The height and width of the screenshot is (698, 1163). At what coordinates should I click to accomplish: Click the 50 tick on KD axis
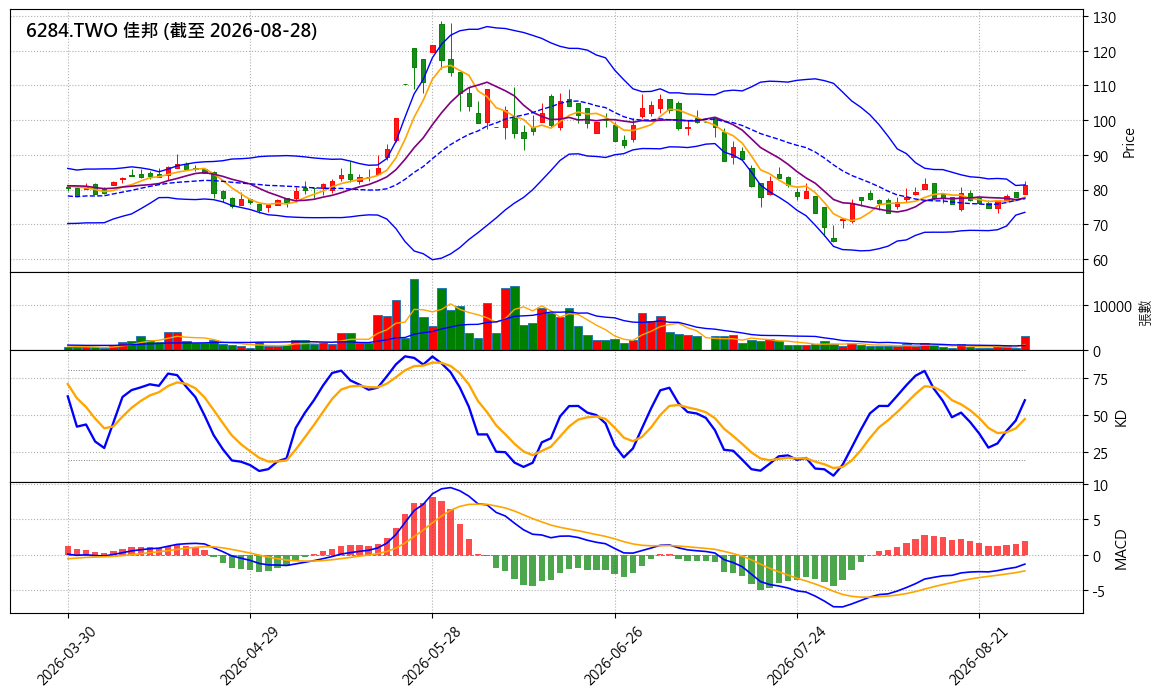point(1100,416)
